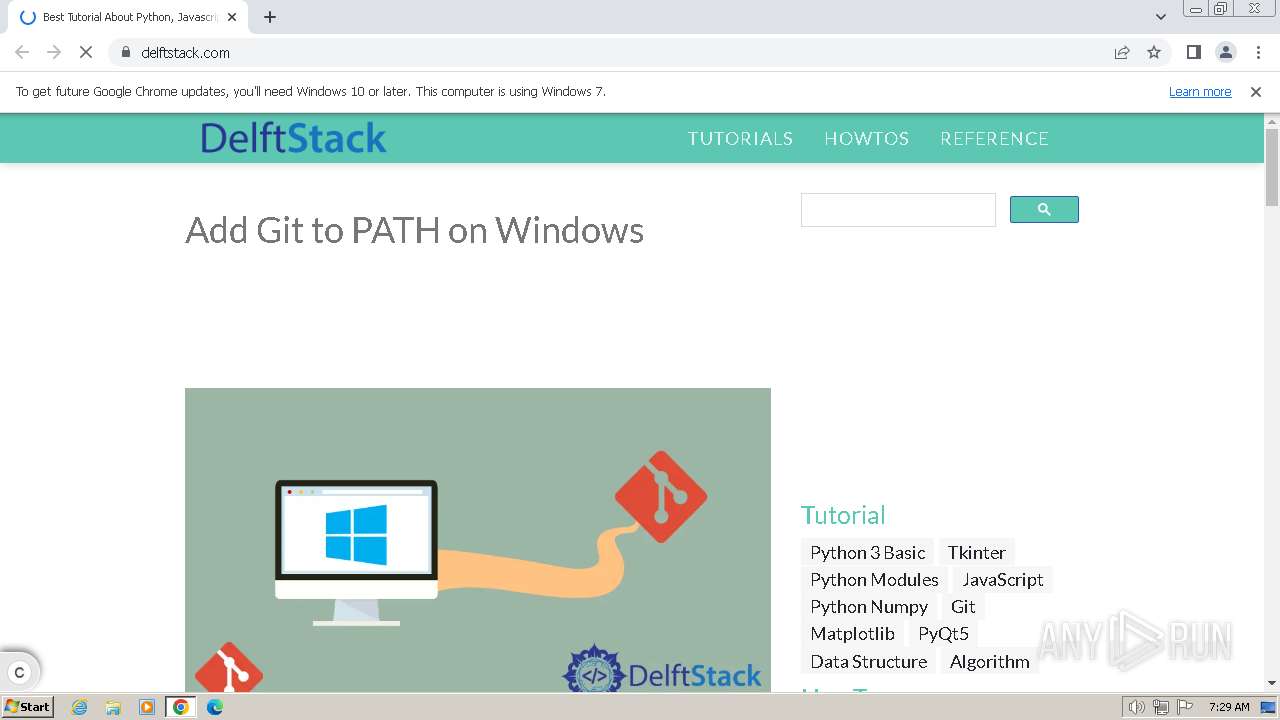Open Python 3 Basic tutorial
This screenshot has width=1280, height=720.
coord(867,553)
